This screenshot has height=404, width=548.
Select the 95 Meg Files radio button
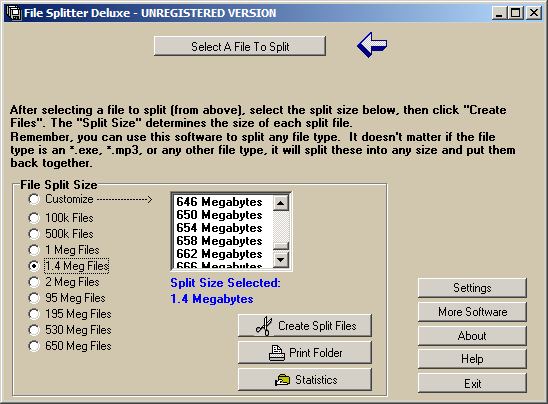pyautogui.click(x=34, y=298)
